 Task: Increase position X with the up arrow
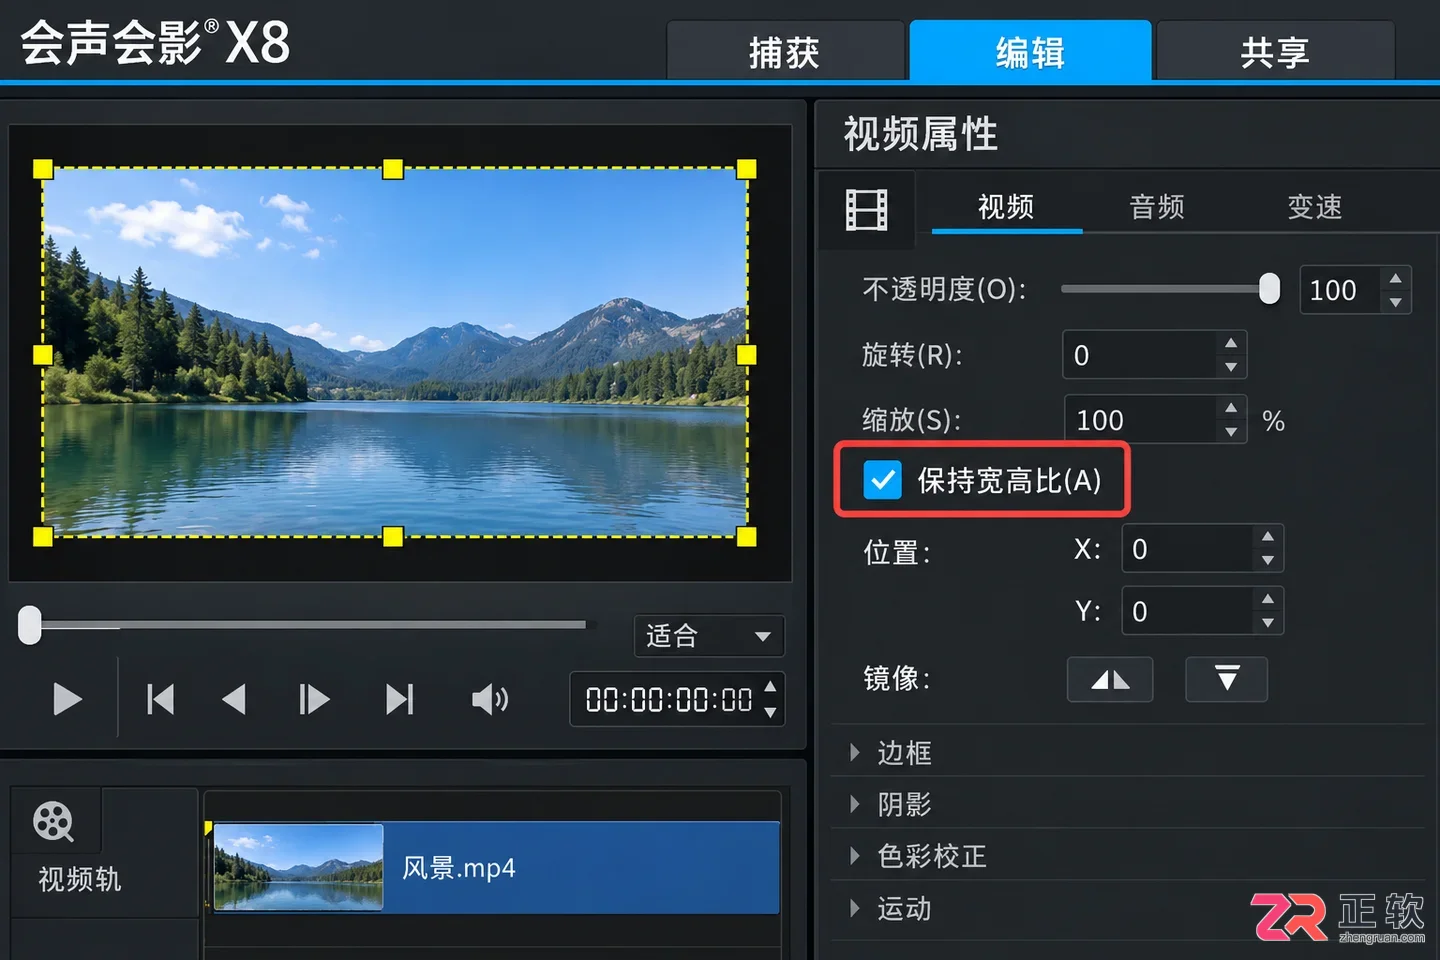click(1268, 537)
